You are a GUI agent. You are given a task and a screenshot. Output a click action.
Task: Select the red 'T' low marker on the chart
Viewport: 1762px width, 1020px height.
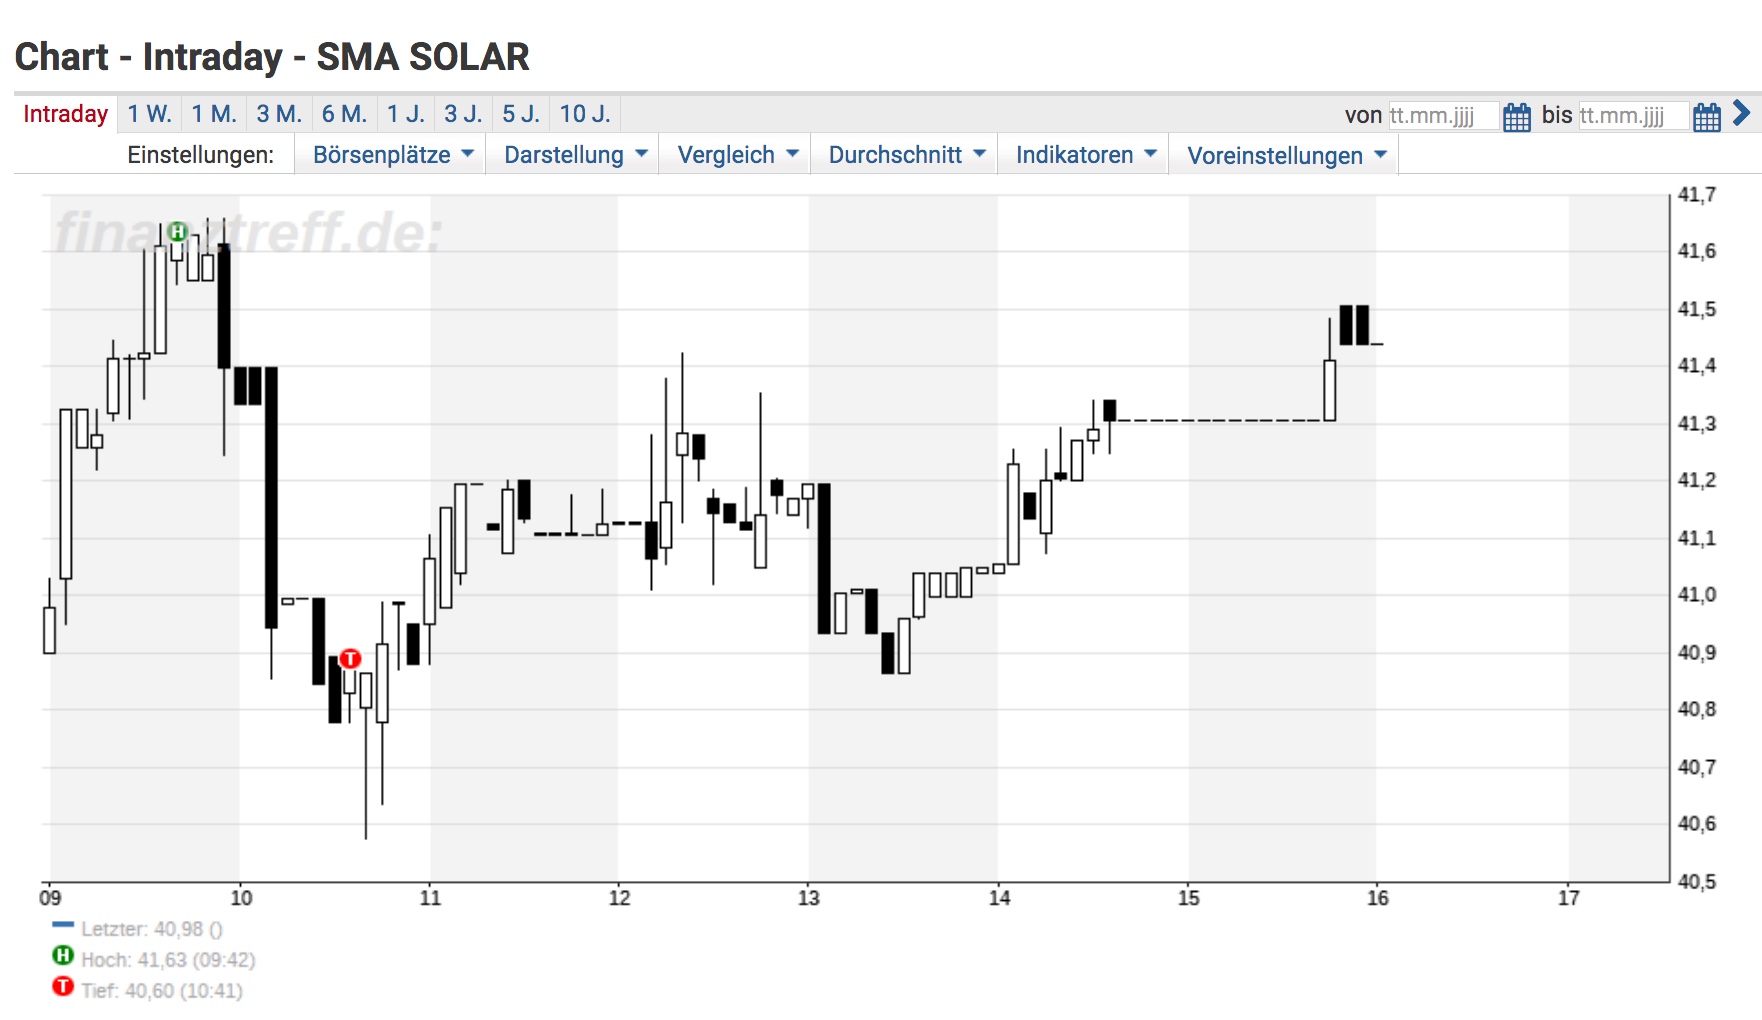coord(350,659)
